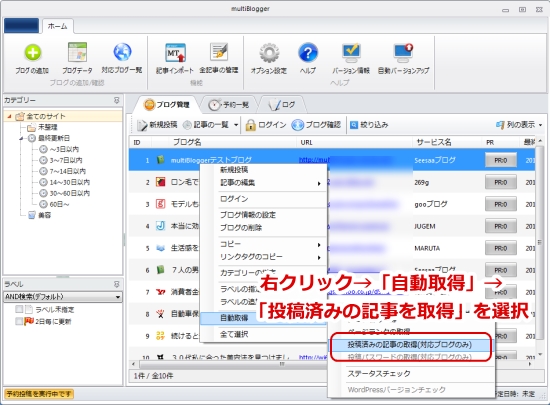Click the blue question mark ヘルプ icon

(308, 53)
